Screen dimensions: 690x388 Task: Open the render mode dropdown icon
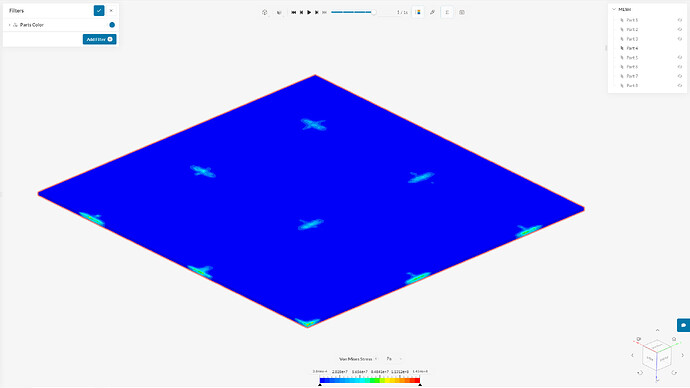coord(279,12)
